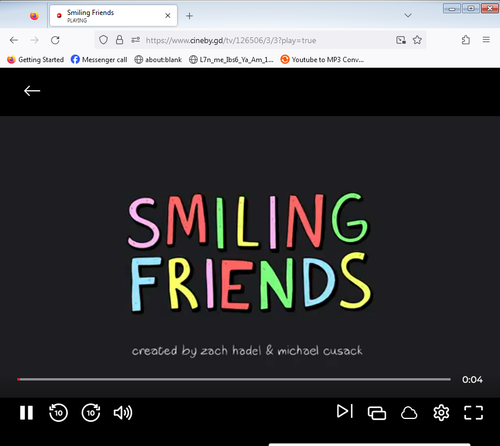Open a new tab

tap(189, 16)
